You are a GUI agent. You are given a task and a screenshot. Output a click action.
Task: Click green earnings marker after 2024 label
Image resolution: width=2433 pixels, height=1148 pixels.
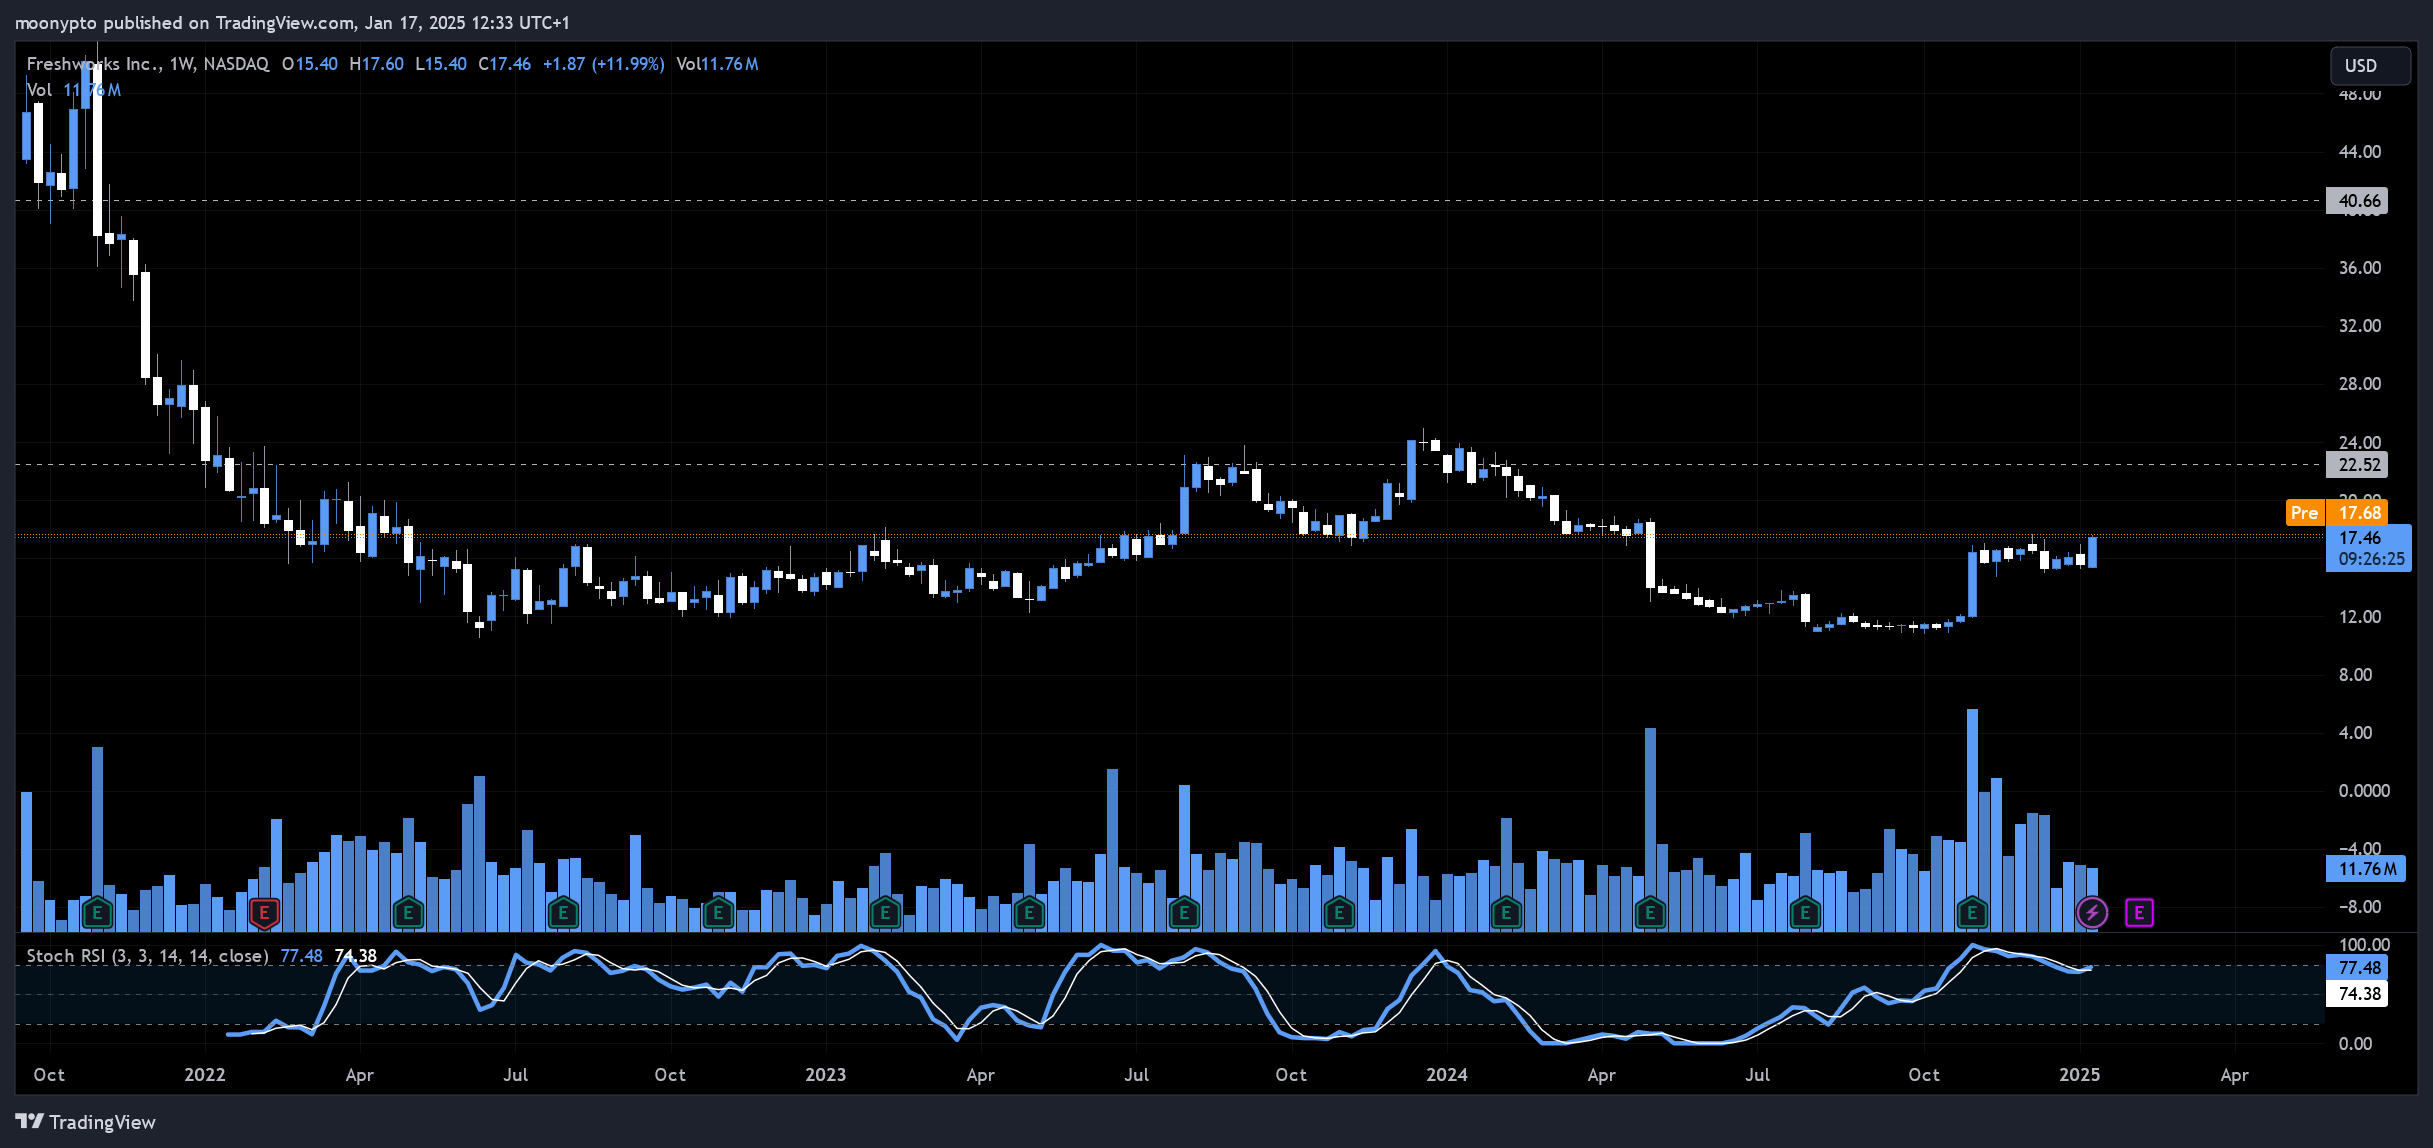(x=1506, y=912)
